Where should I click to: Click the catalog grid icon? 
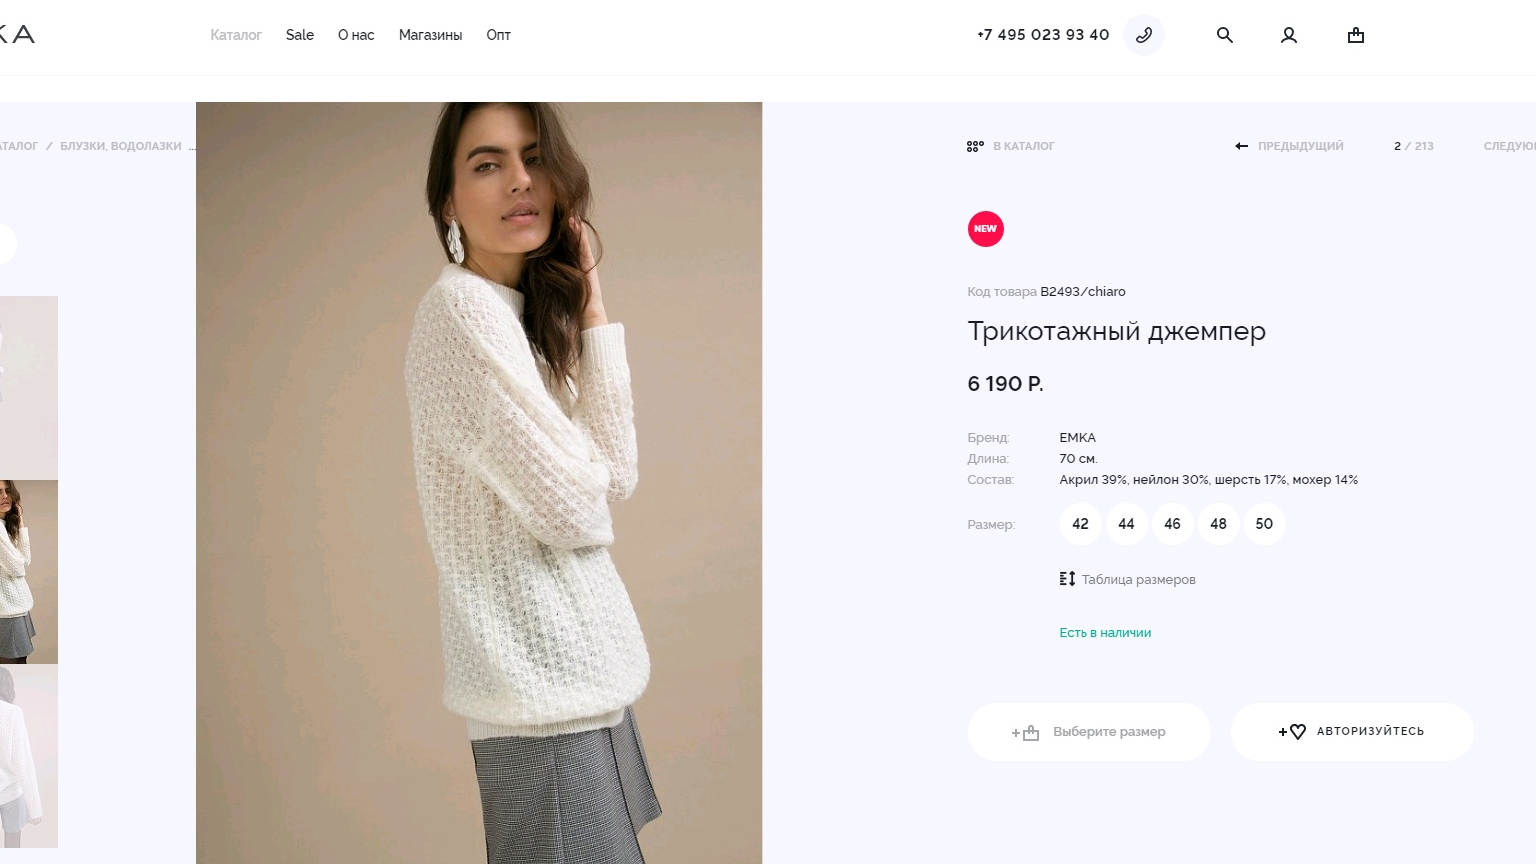pos(975,146)
